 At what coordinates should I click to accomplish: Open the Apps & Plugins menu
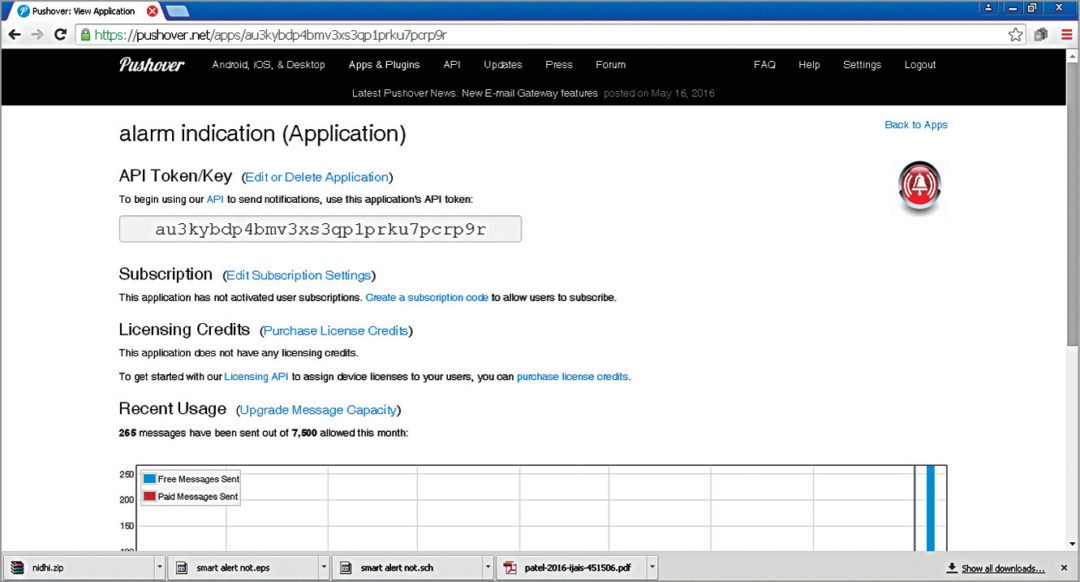[384, 65]
